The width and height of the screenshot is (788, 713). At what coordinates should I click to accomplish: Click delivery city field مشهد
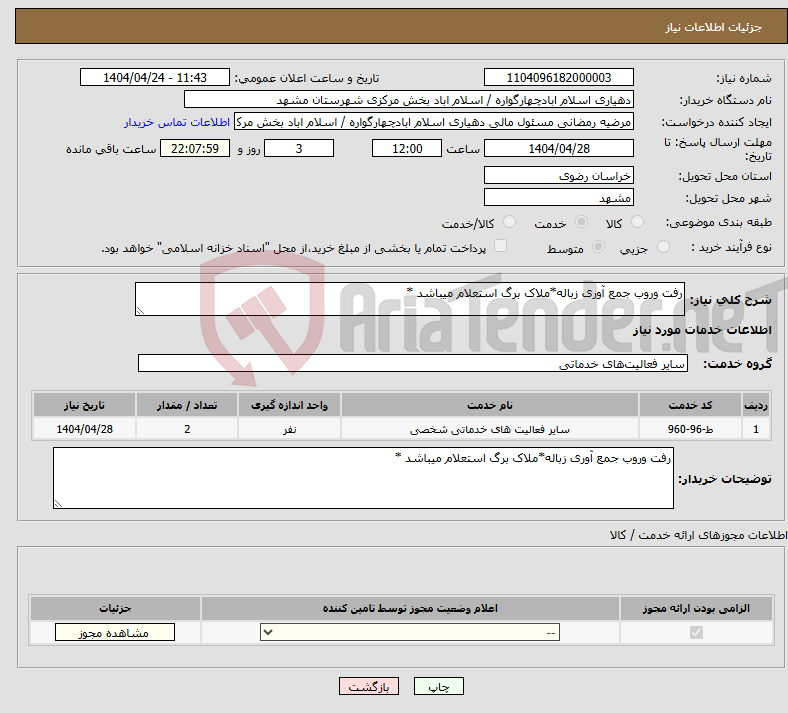pyautogui.click(x=559, y=197)
